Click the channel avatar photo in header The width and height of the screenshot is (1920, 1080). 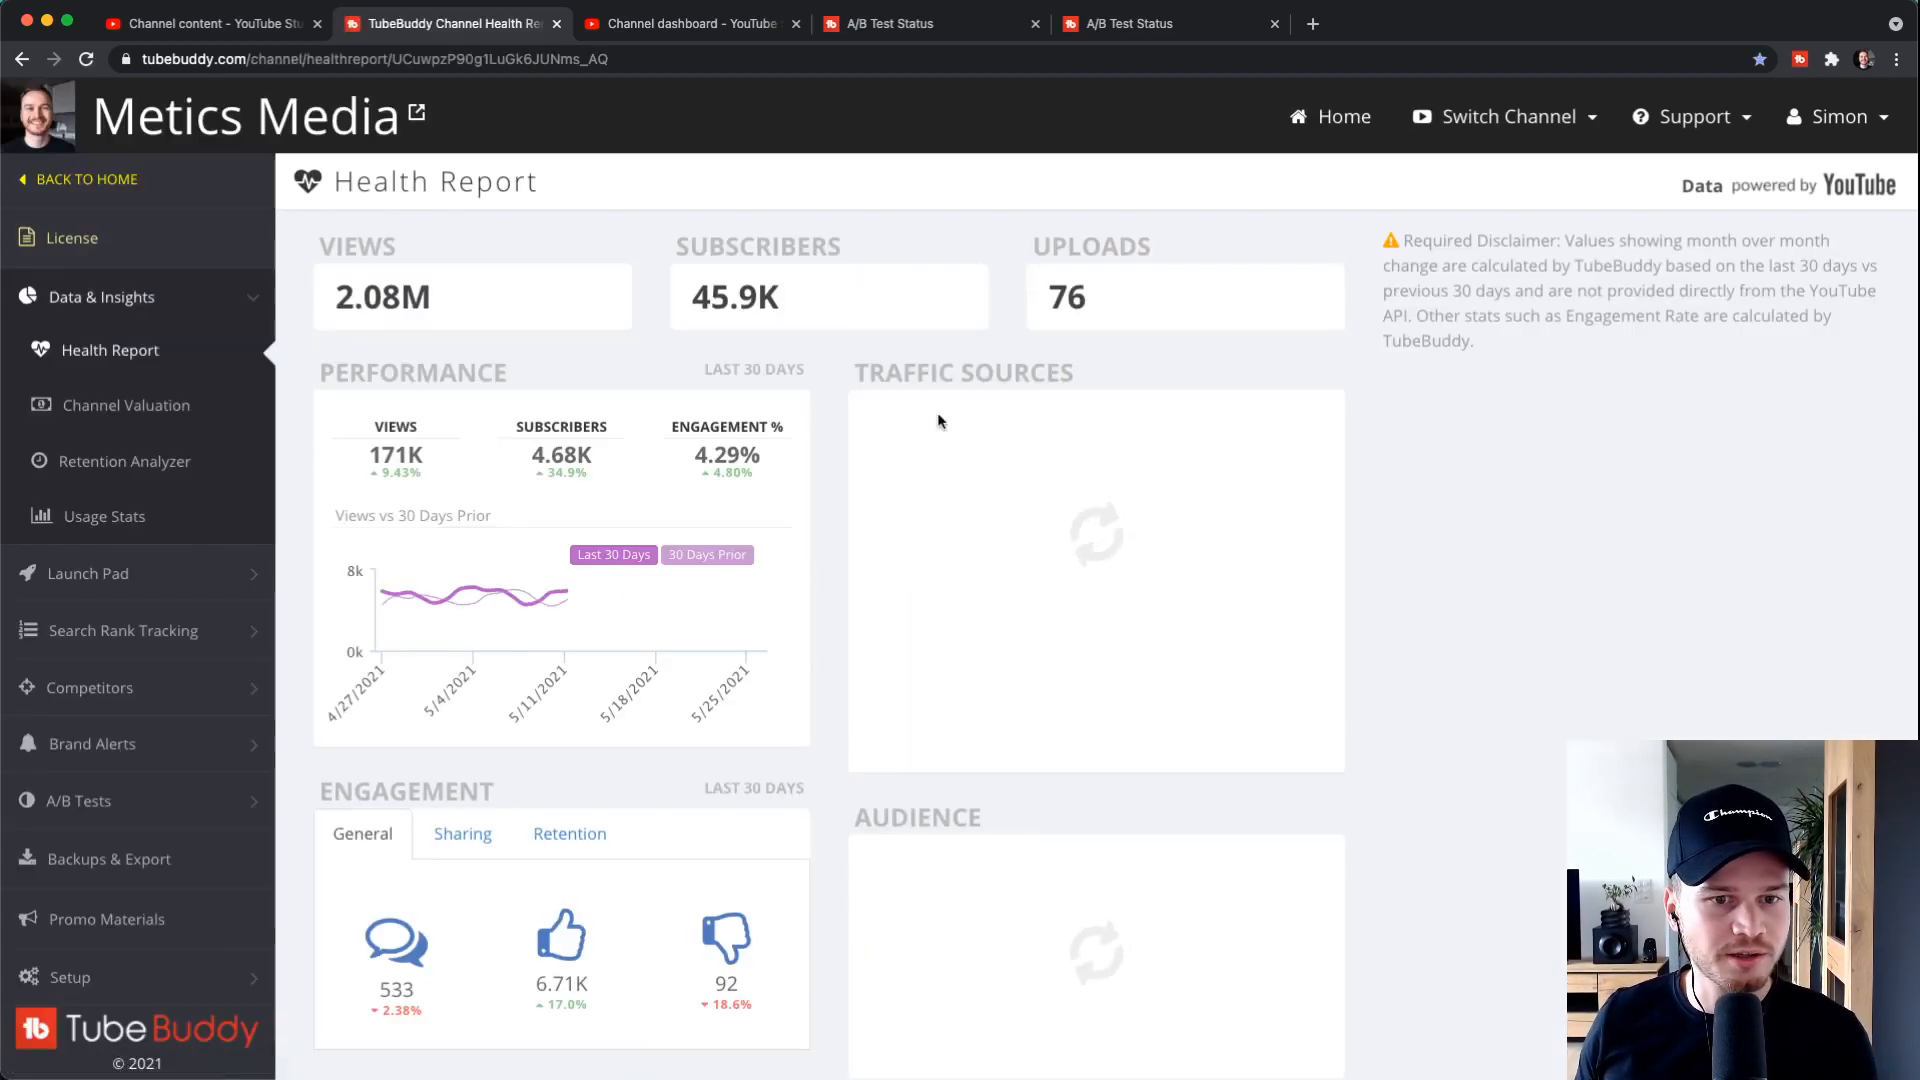click(x=38, y=116)
